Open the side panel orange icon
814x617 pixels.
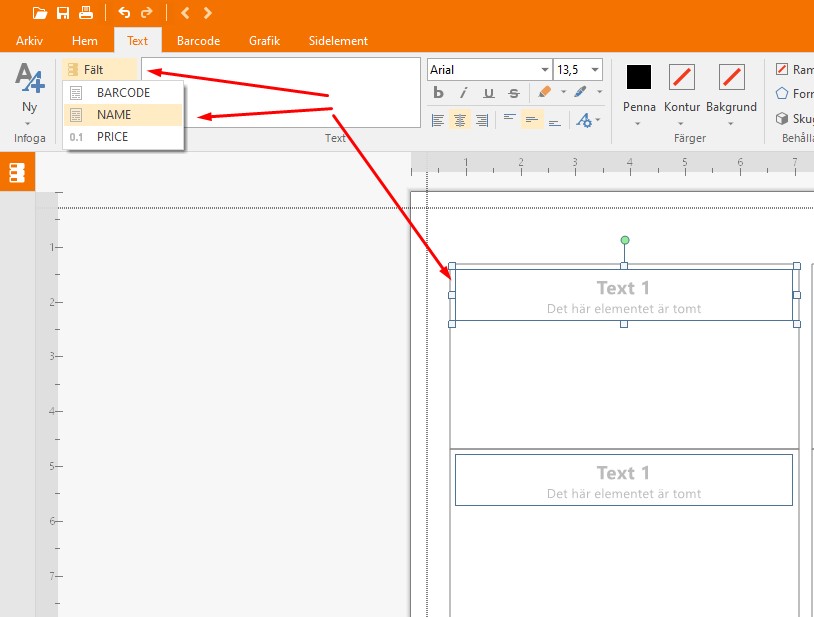pos(17,172)
